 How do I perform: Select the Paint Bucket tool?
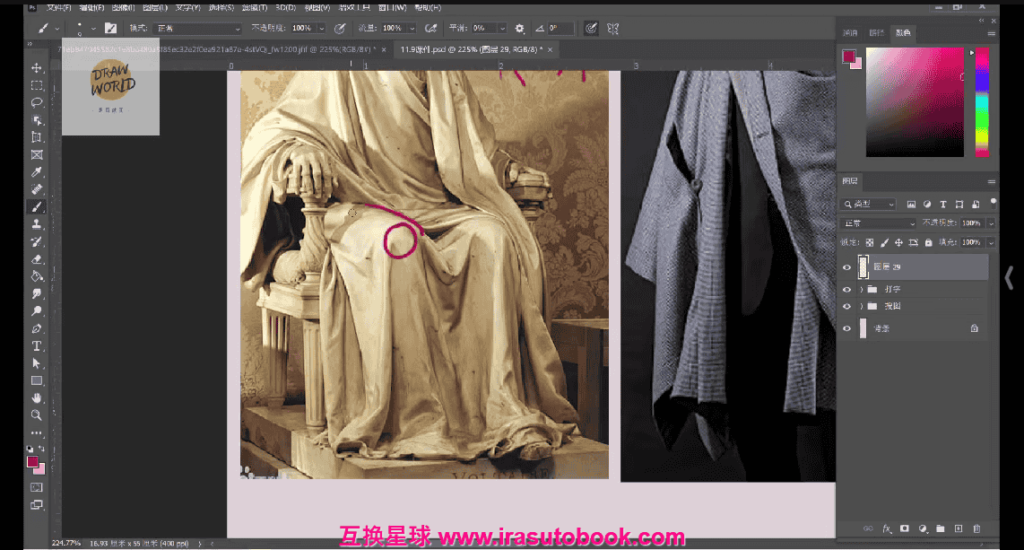click(x=37, y=276)
